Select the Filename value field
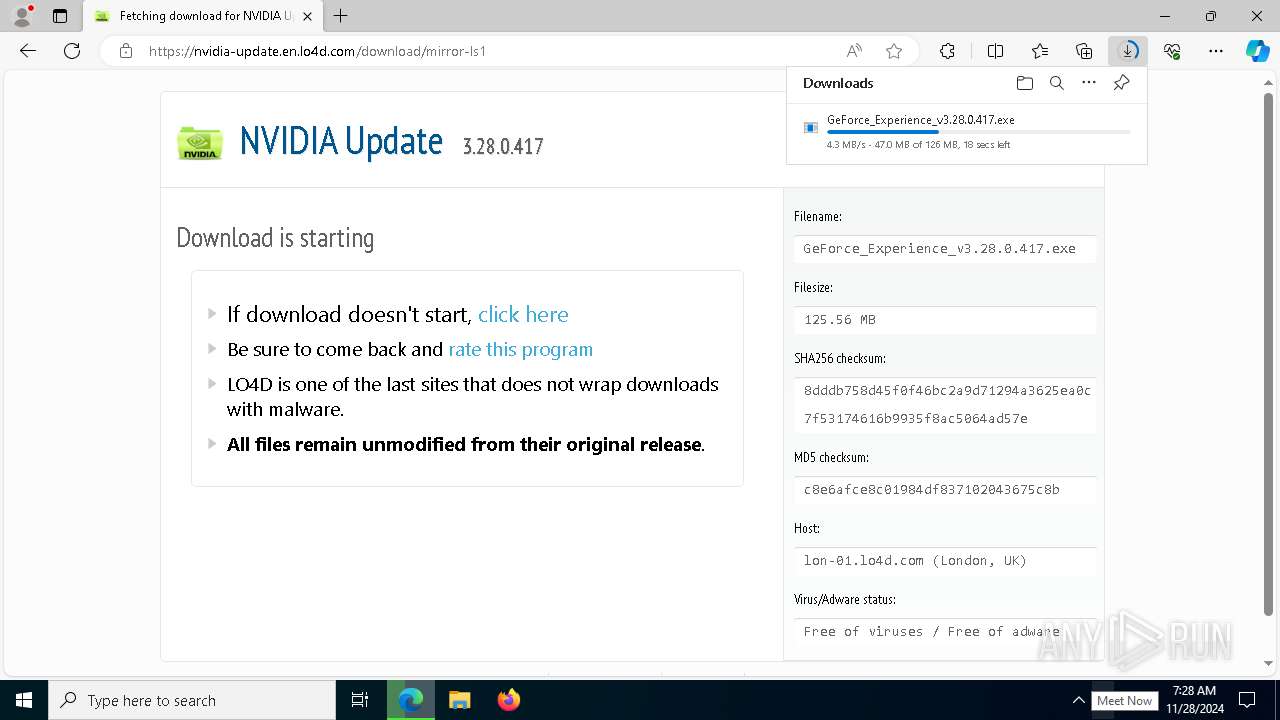The height and width of the screenshot is (720, 1280). [945, 249]
